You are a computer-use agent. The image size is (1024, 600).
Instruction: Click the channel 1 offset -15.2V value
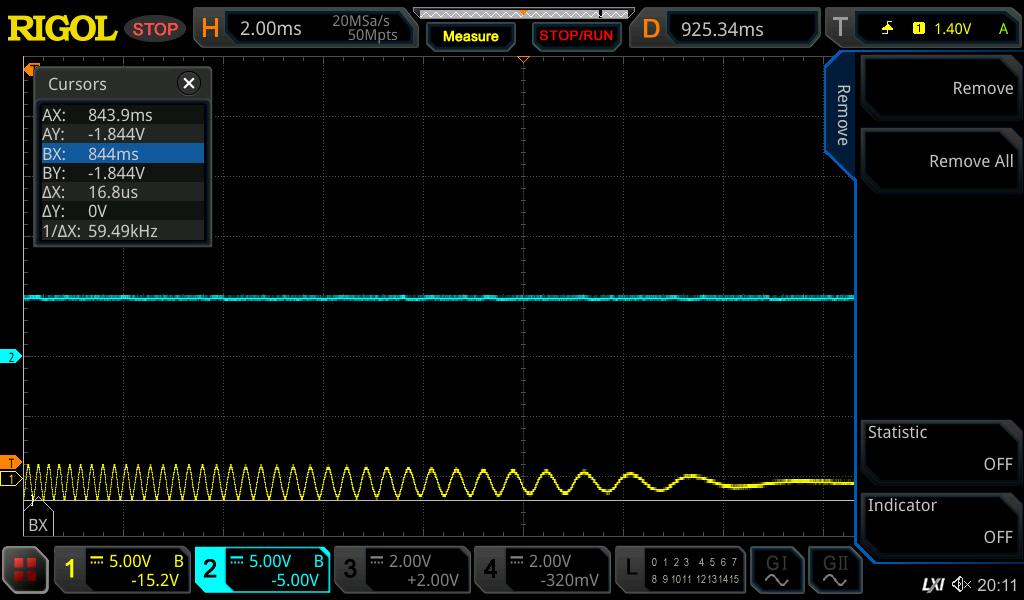point(155,580)
